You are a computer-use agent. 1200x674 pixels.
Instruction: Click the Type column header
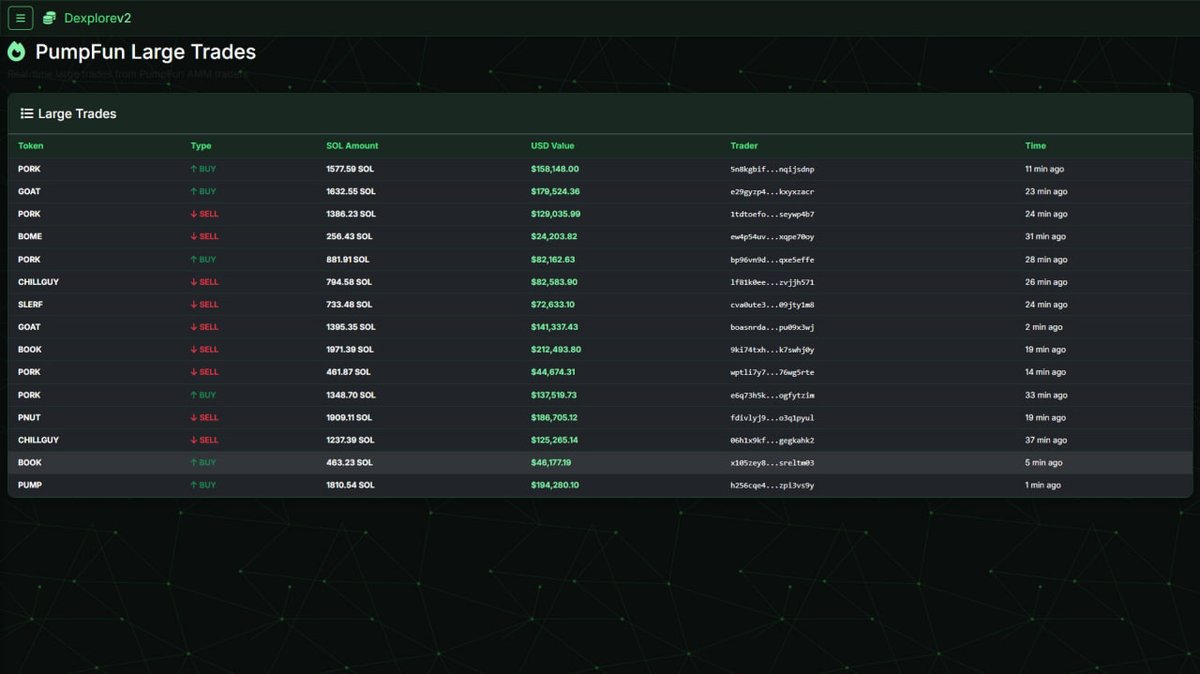(201, 146)
